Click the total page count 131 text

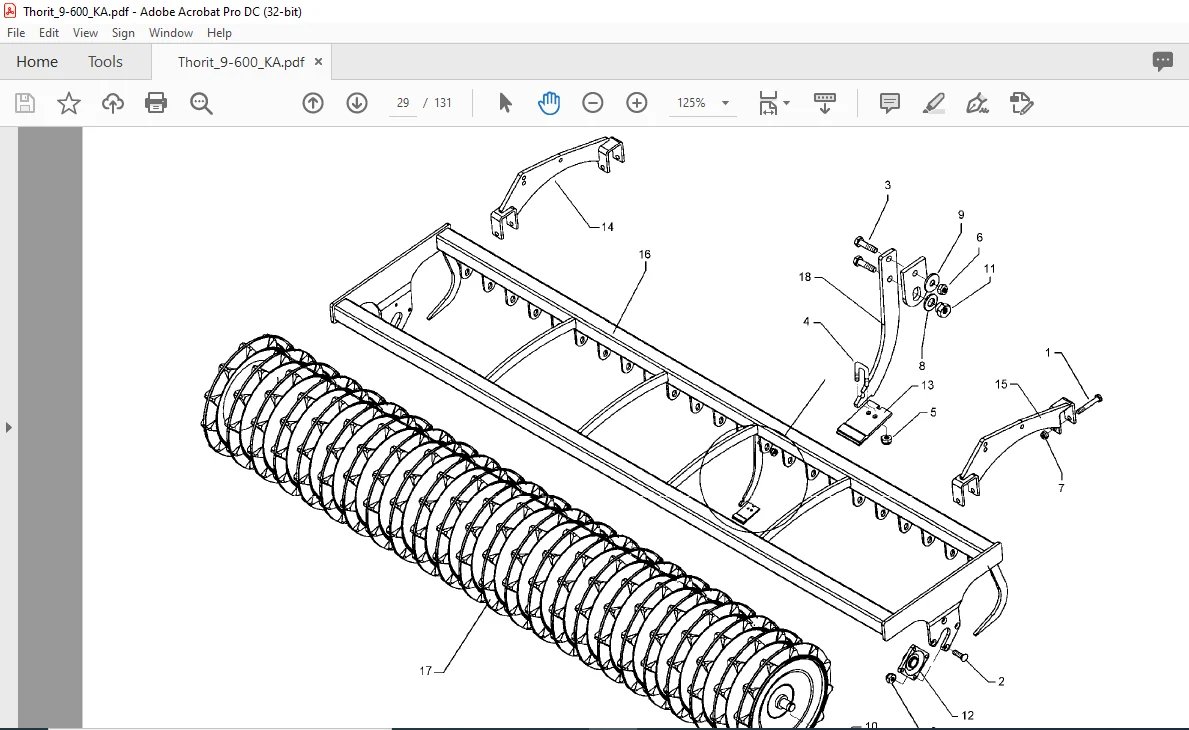443,103
